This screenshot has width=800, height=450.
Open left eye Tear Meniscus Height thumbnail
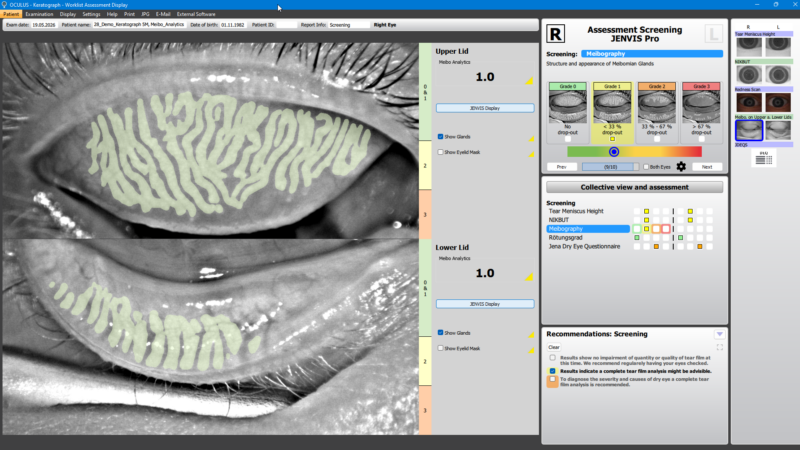pyautogui.click(x=778, y=47)
